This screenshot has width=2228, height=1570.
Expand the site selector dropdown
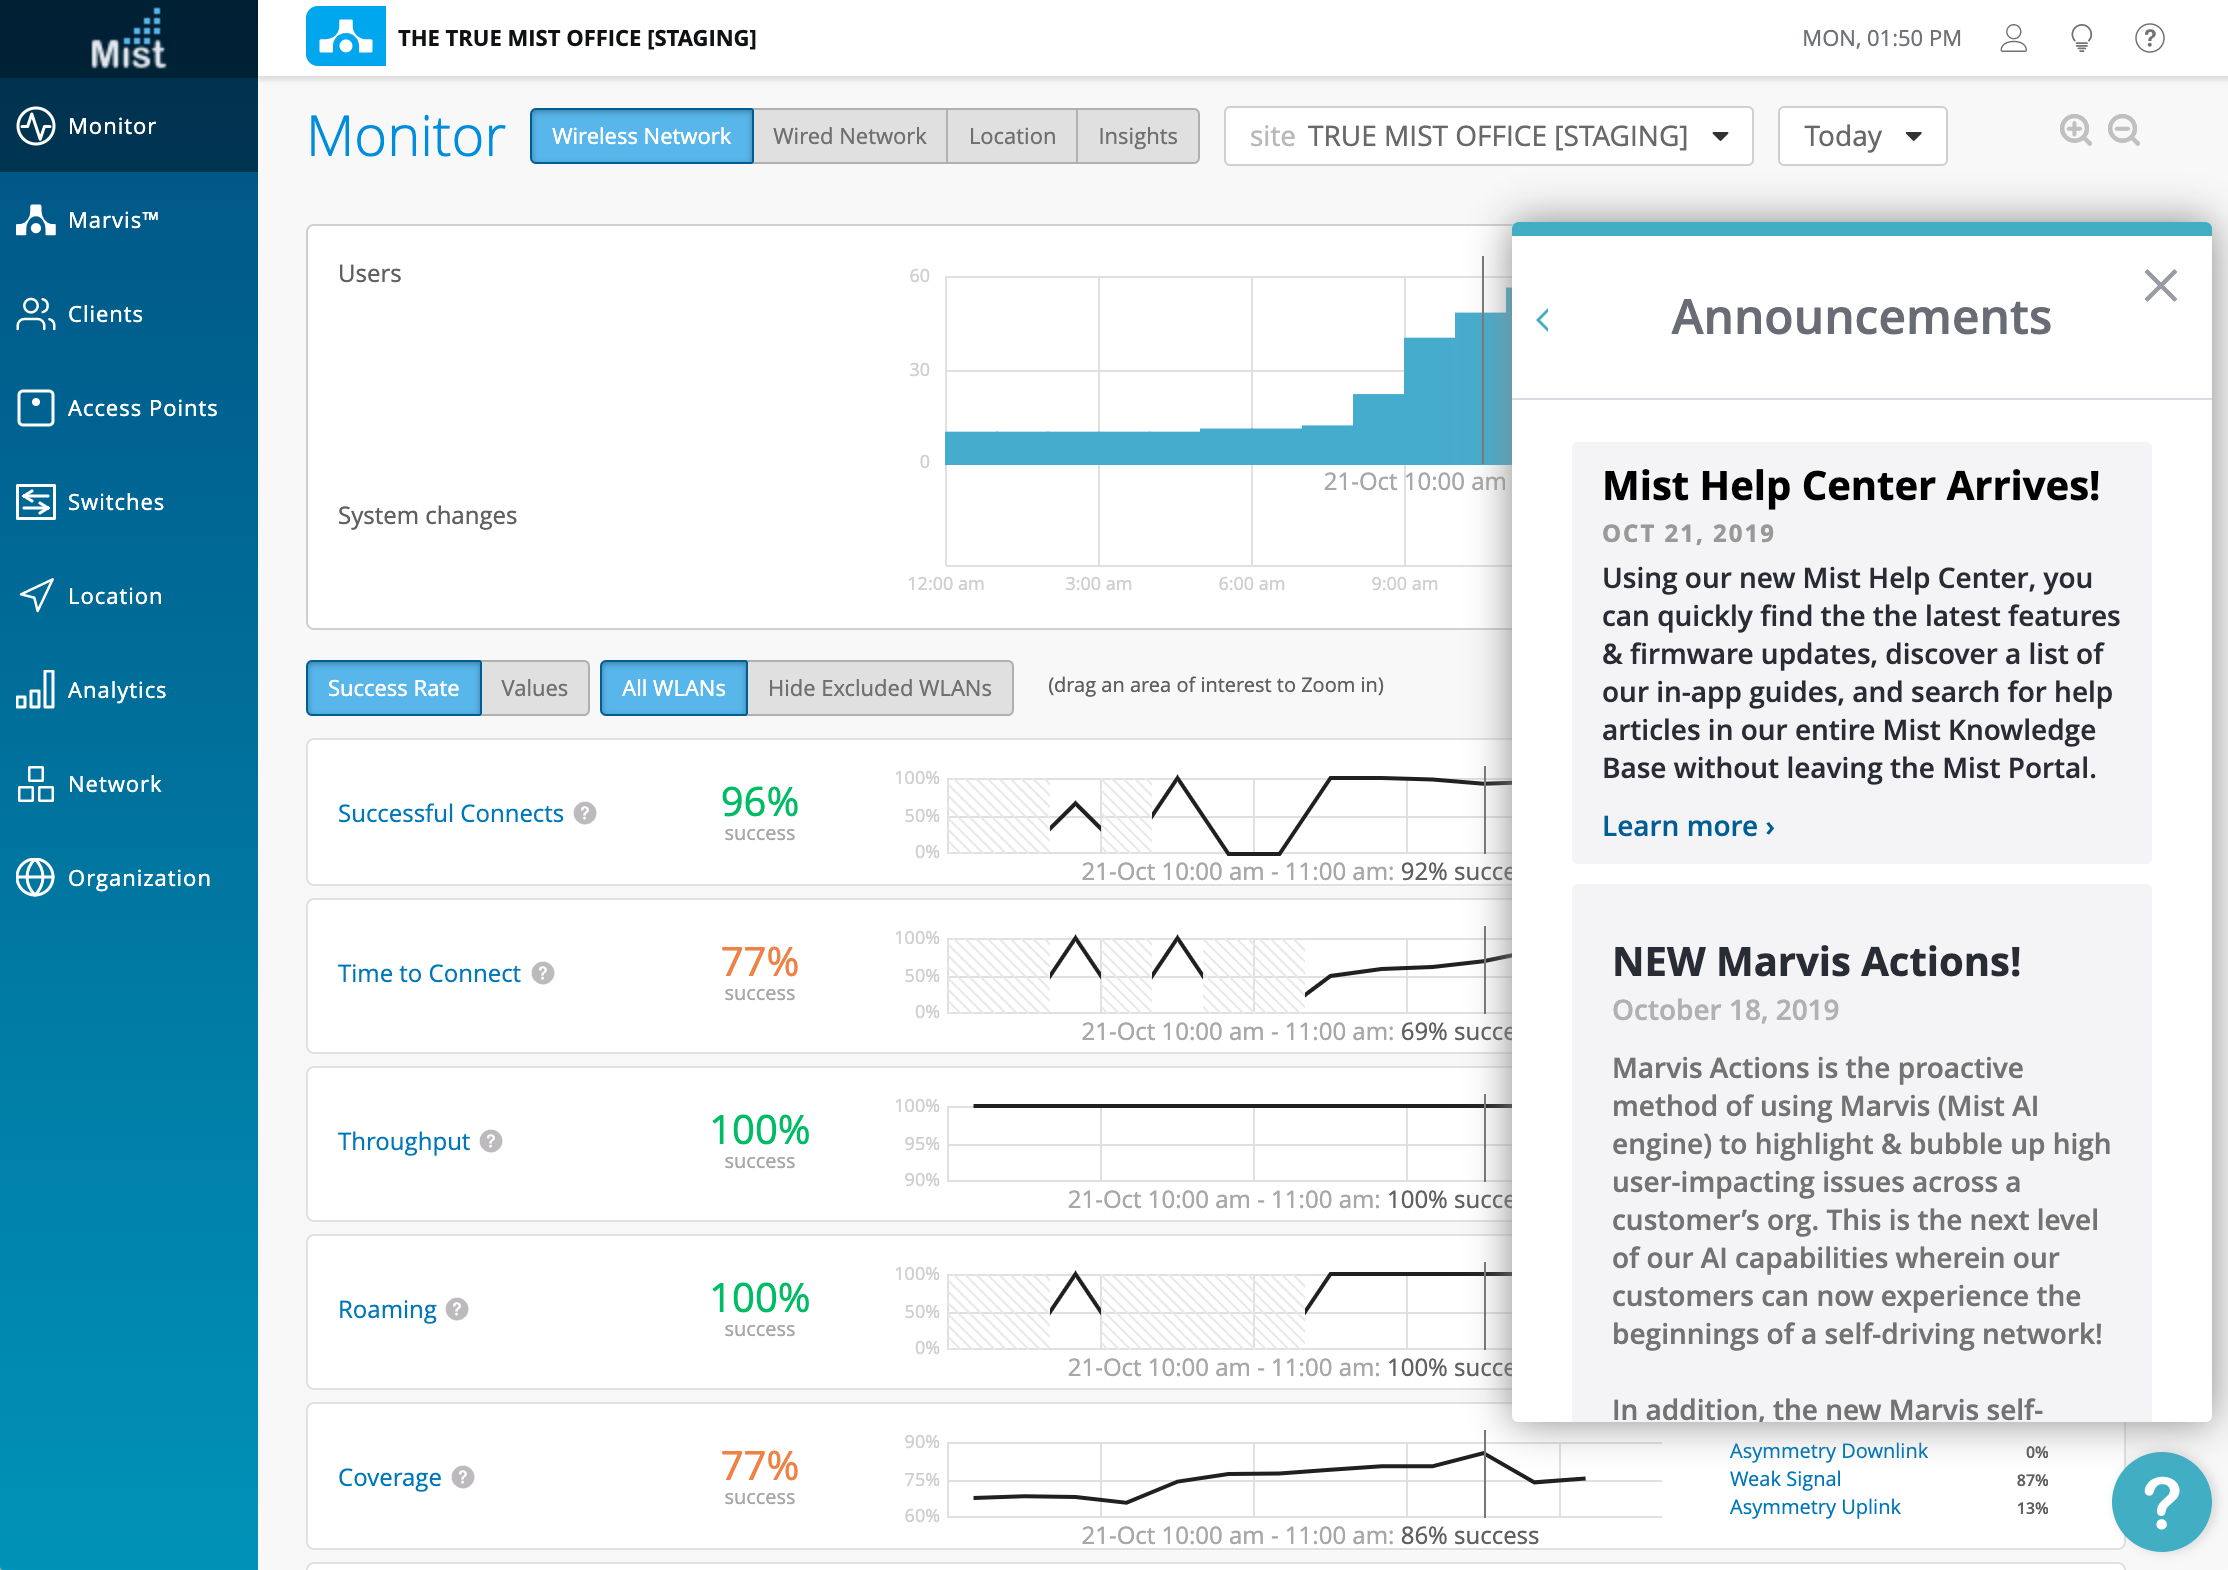[x=1488, y=136]
